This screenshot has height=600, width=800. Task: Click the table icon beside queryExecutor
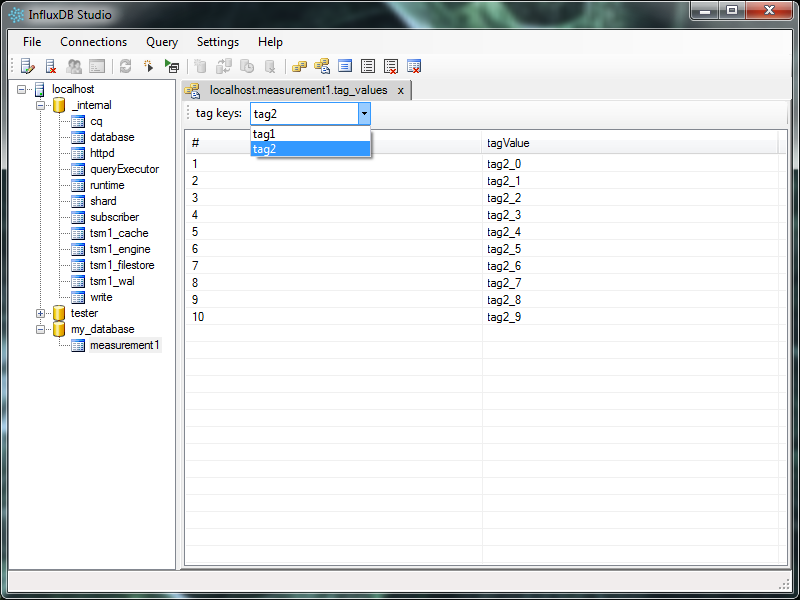78,169
